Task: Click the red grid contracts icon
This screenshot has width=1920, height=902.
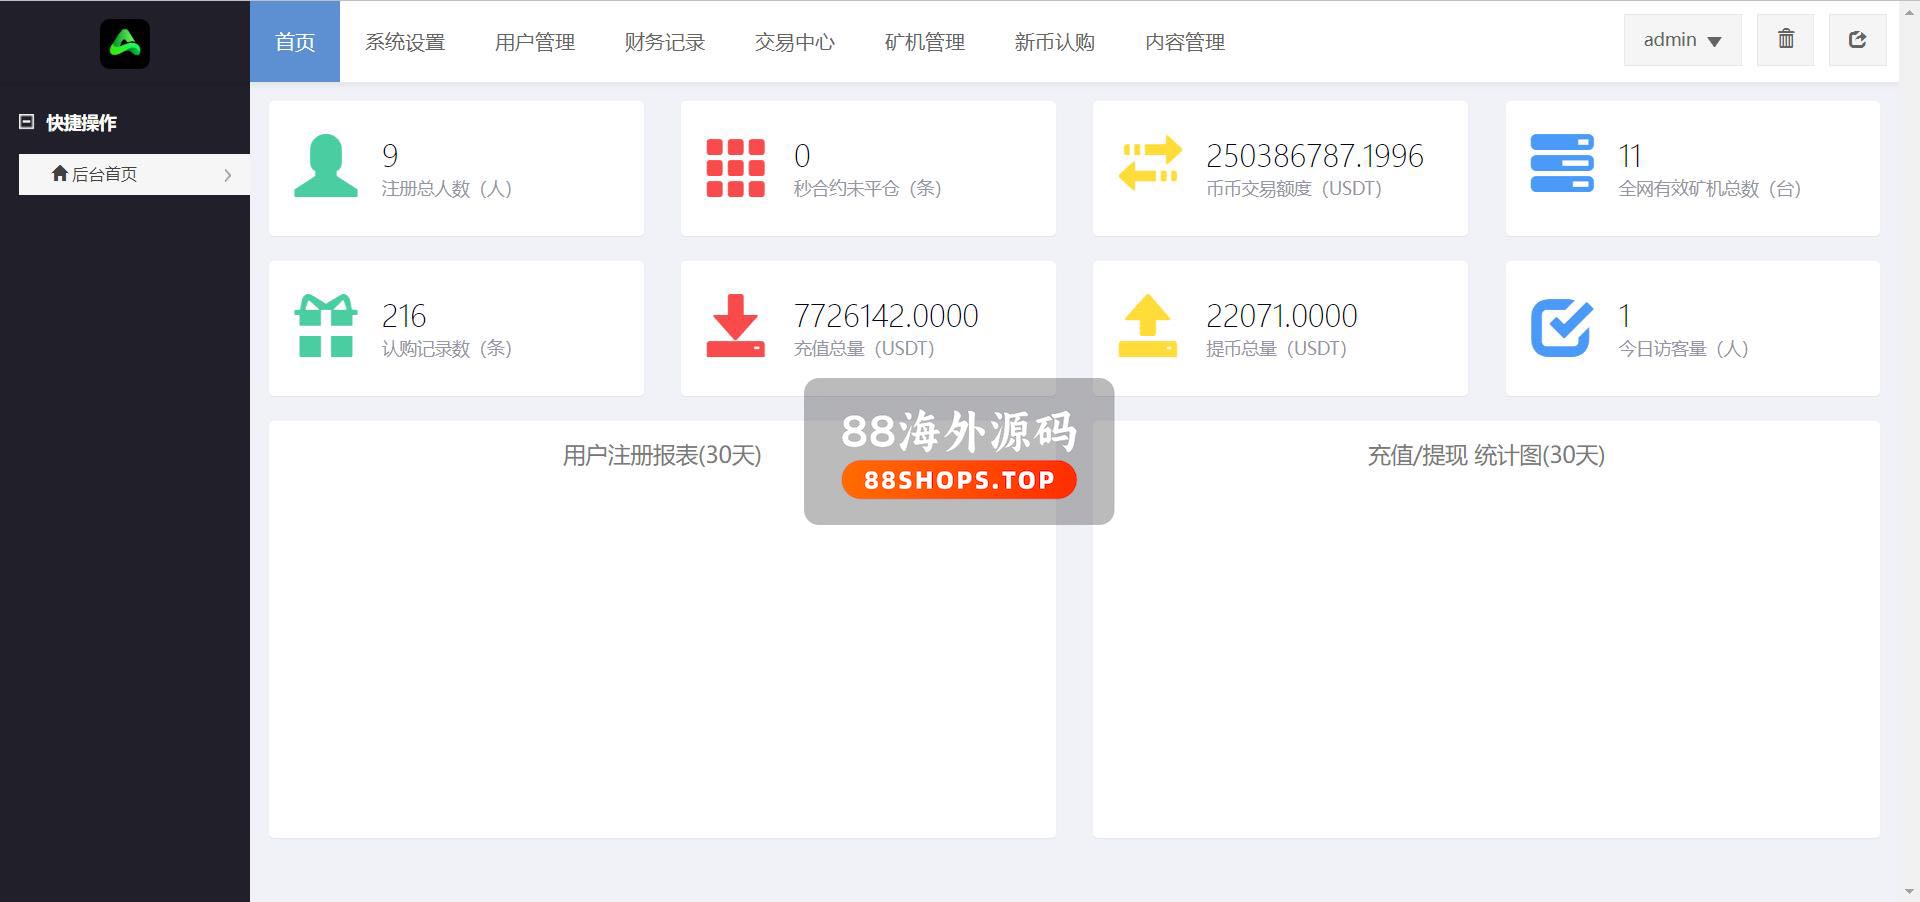Action: tap(735, 168)
